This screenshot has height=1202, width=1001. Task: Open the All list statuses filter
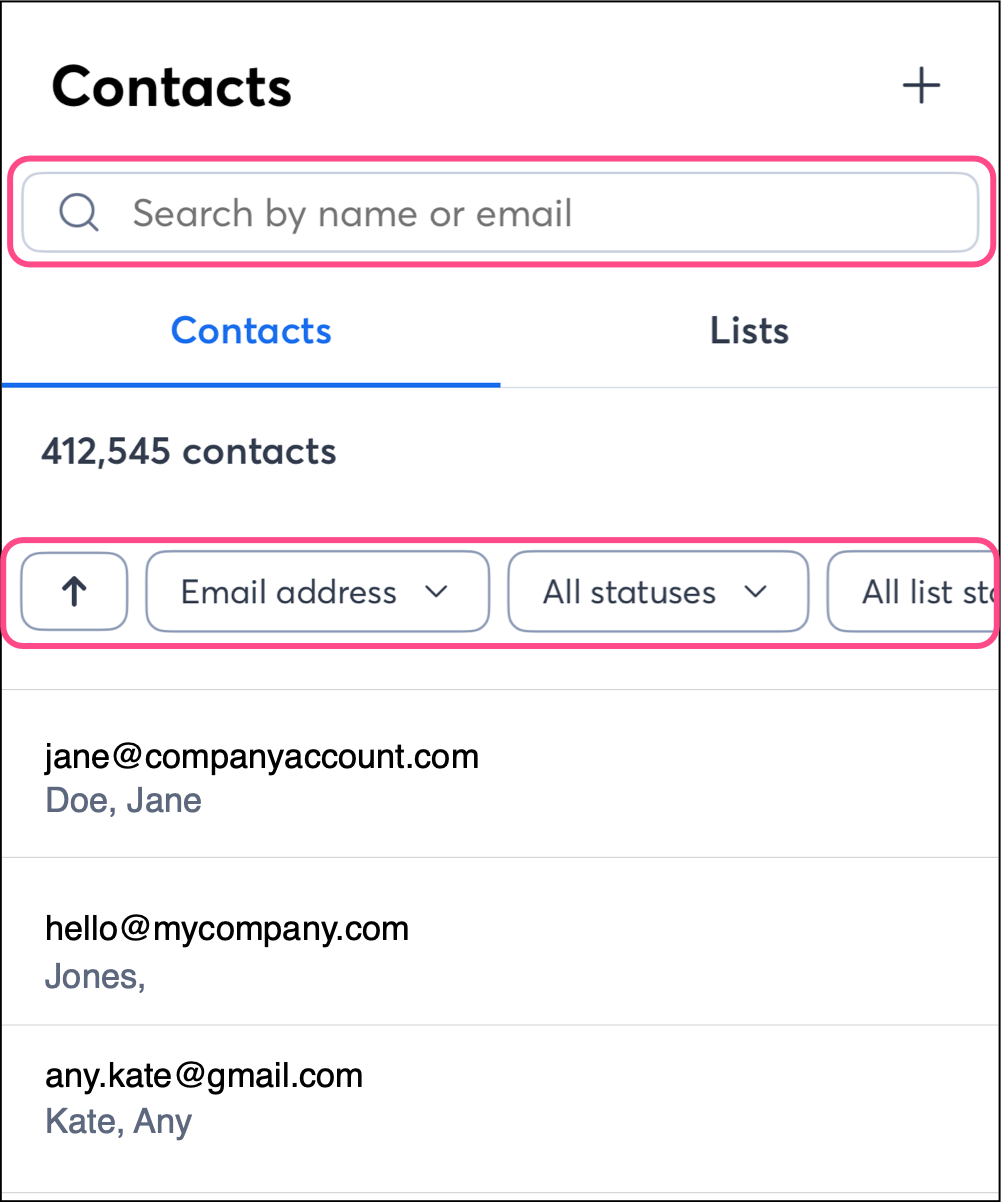click(915, 592)
